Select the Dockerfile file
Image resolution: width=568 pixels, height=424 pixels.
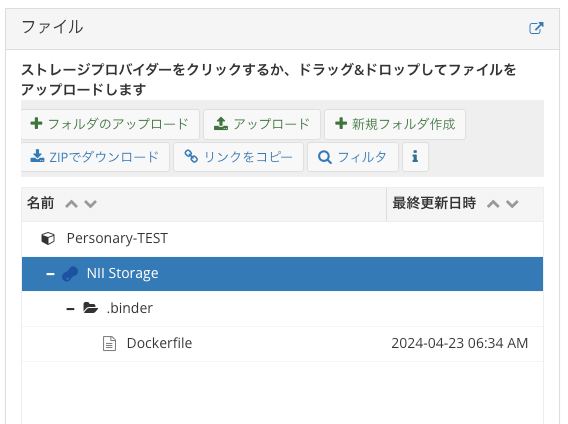click(282, 343)
